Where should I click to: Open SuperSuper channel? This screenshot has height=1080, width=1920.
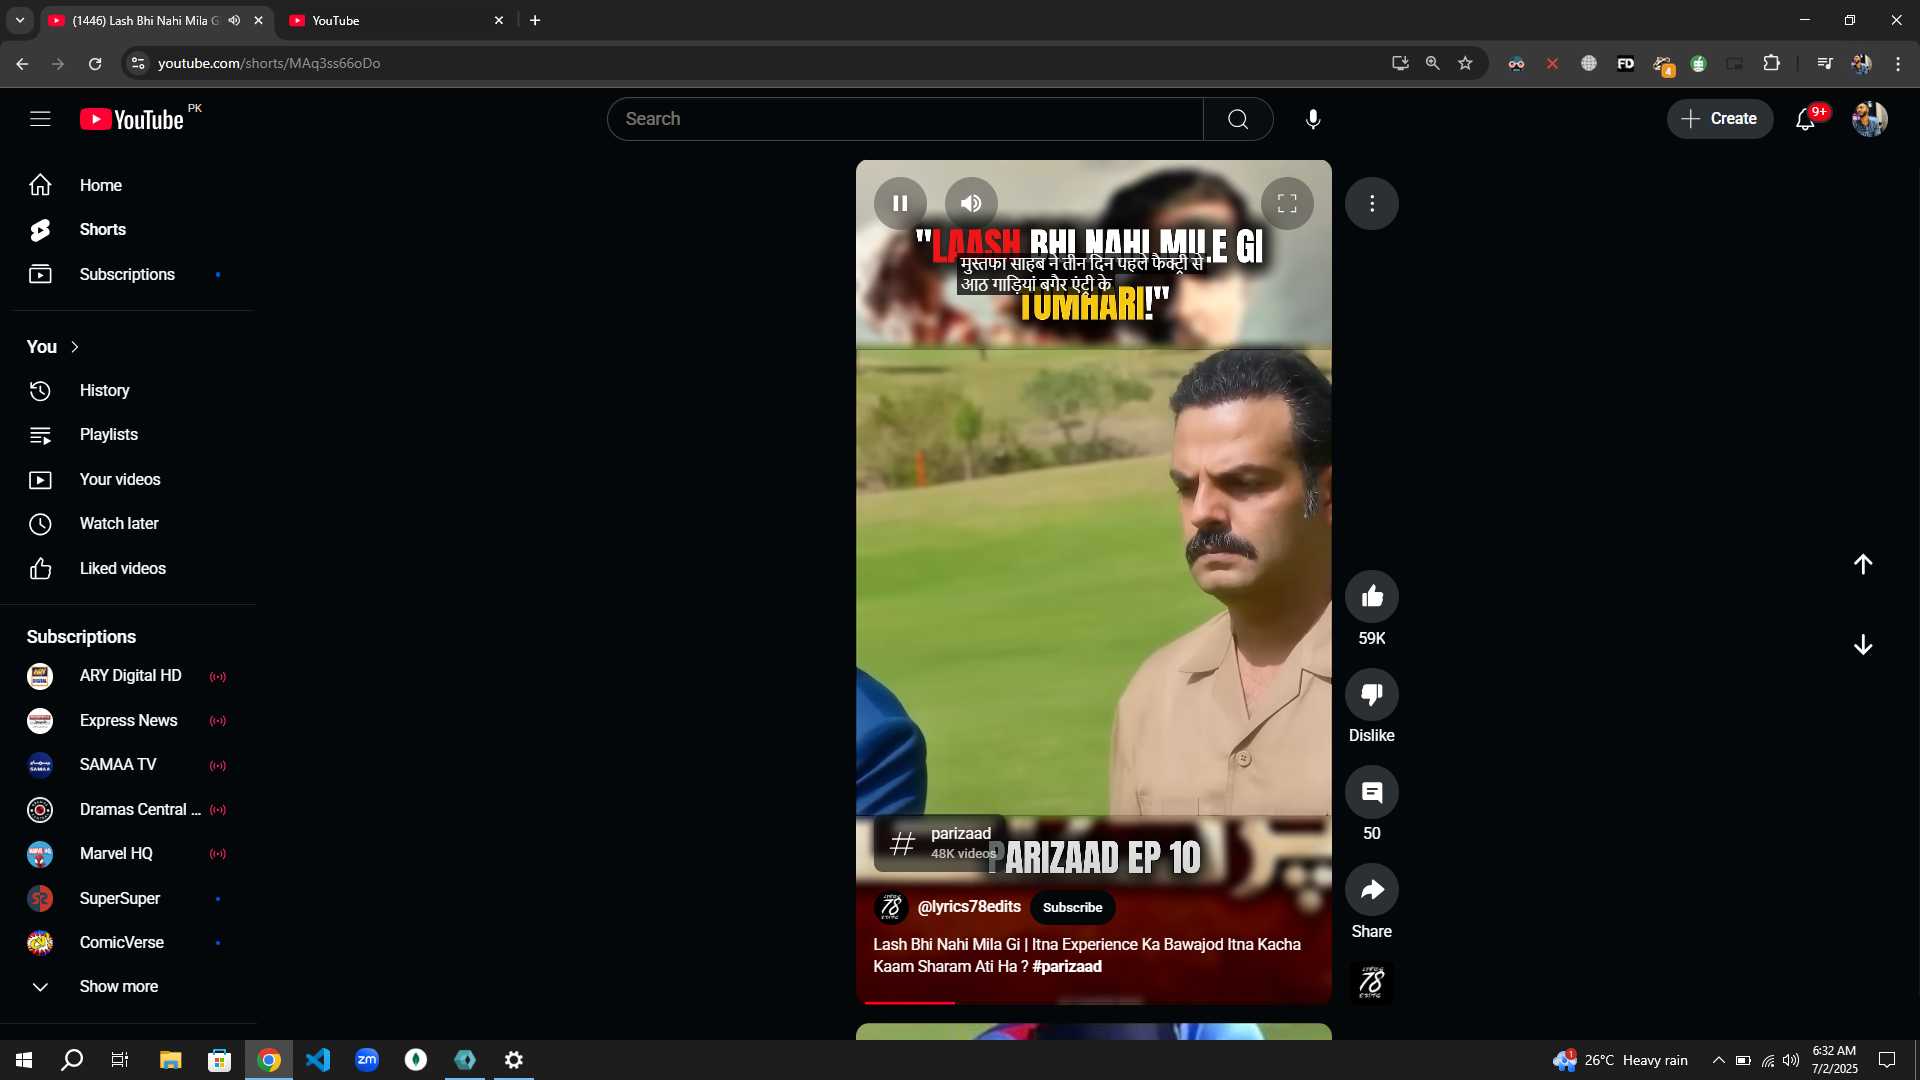(x=128, y=899)
